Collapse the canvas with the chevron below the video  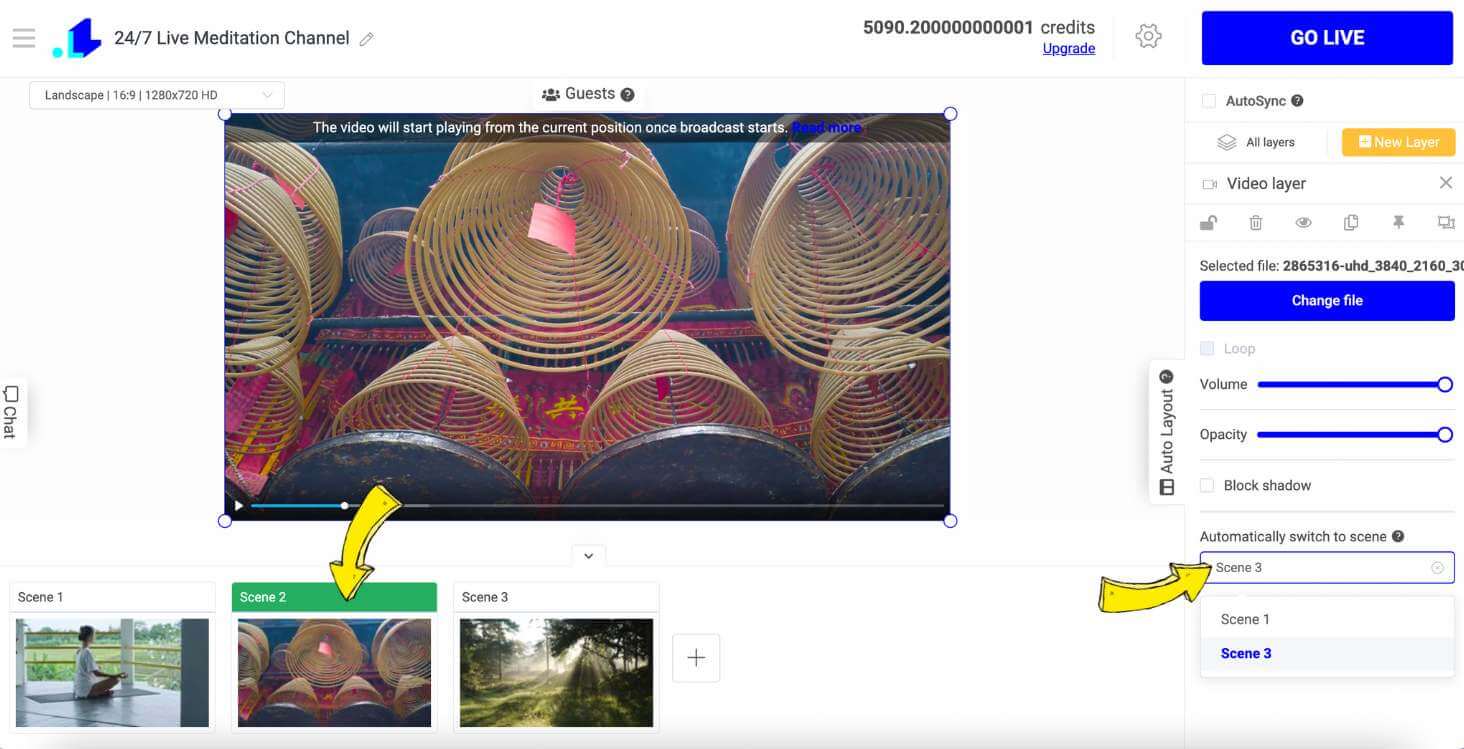588,556
